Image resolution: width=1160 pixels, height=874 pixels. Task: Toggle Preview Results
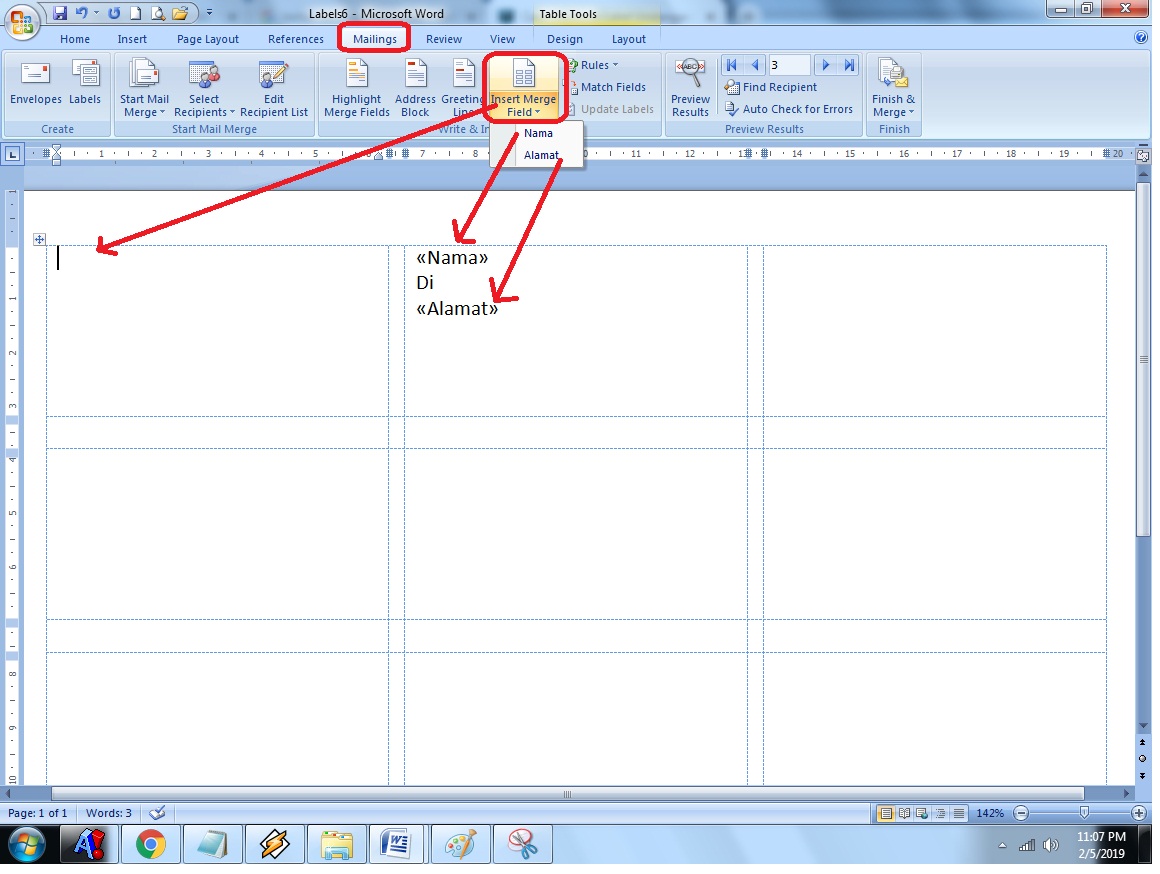pyautogui.click(x=690, y=89)
